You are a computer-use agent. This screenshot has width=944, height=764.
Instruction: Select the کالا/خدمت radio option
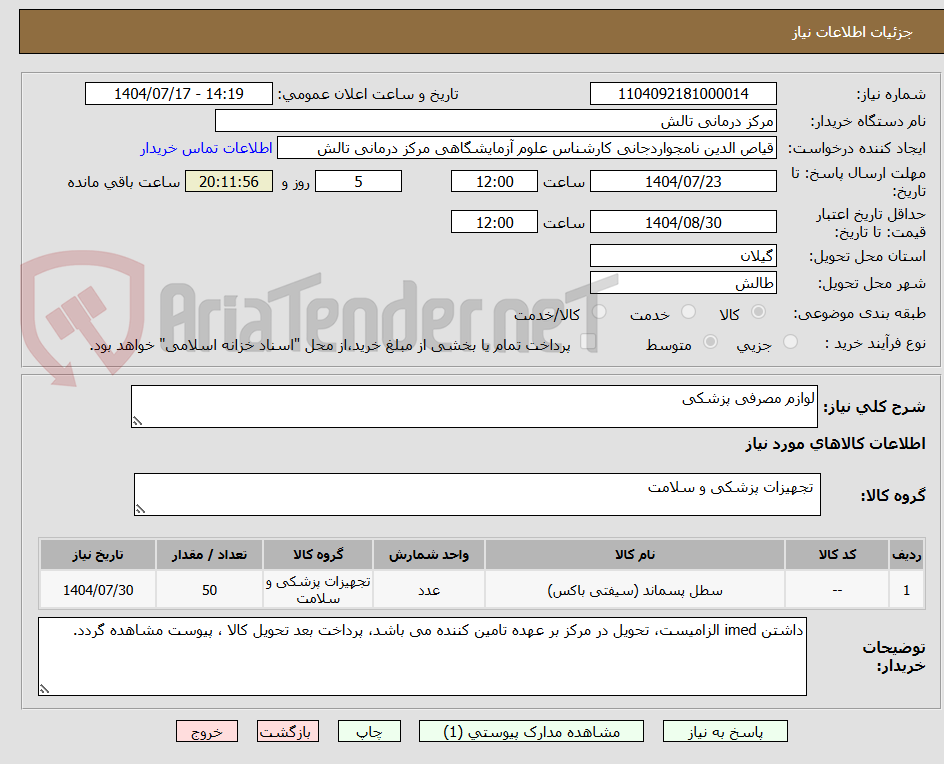[x=599, y=311]
